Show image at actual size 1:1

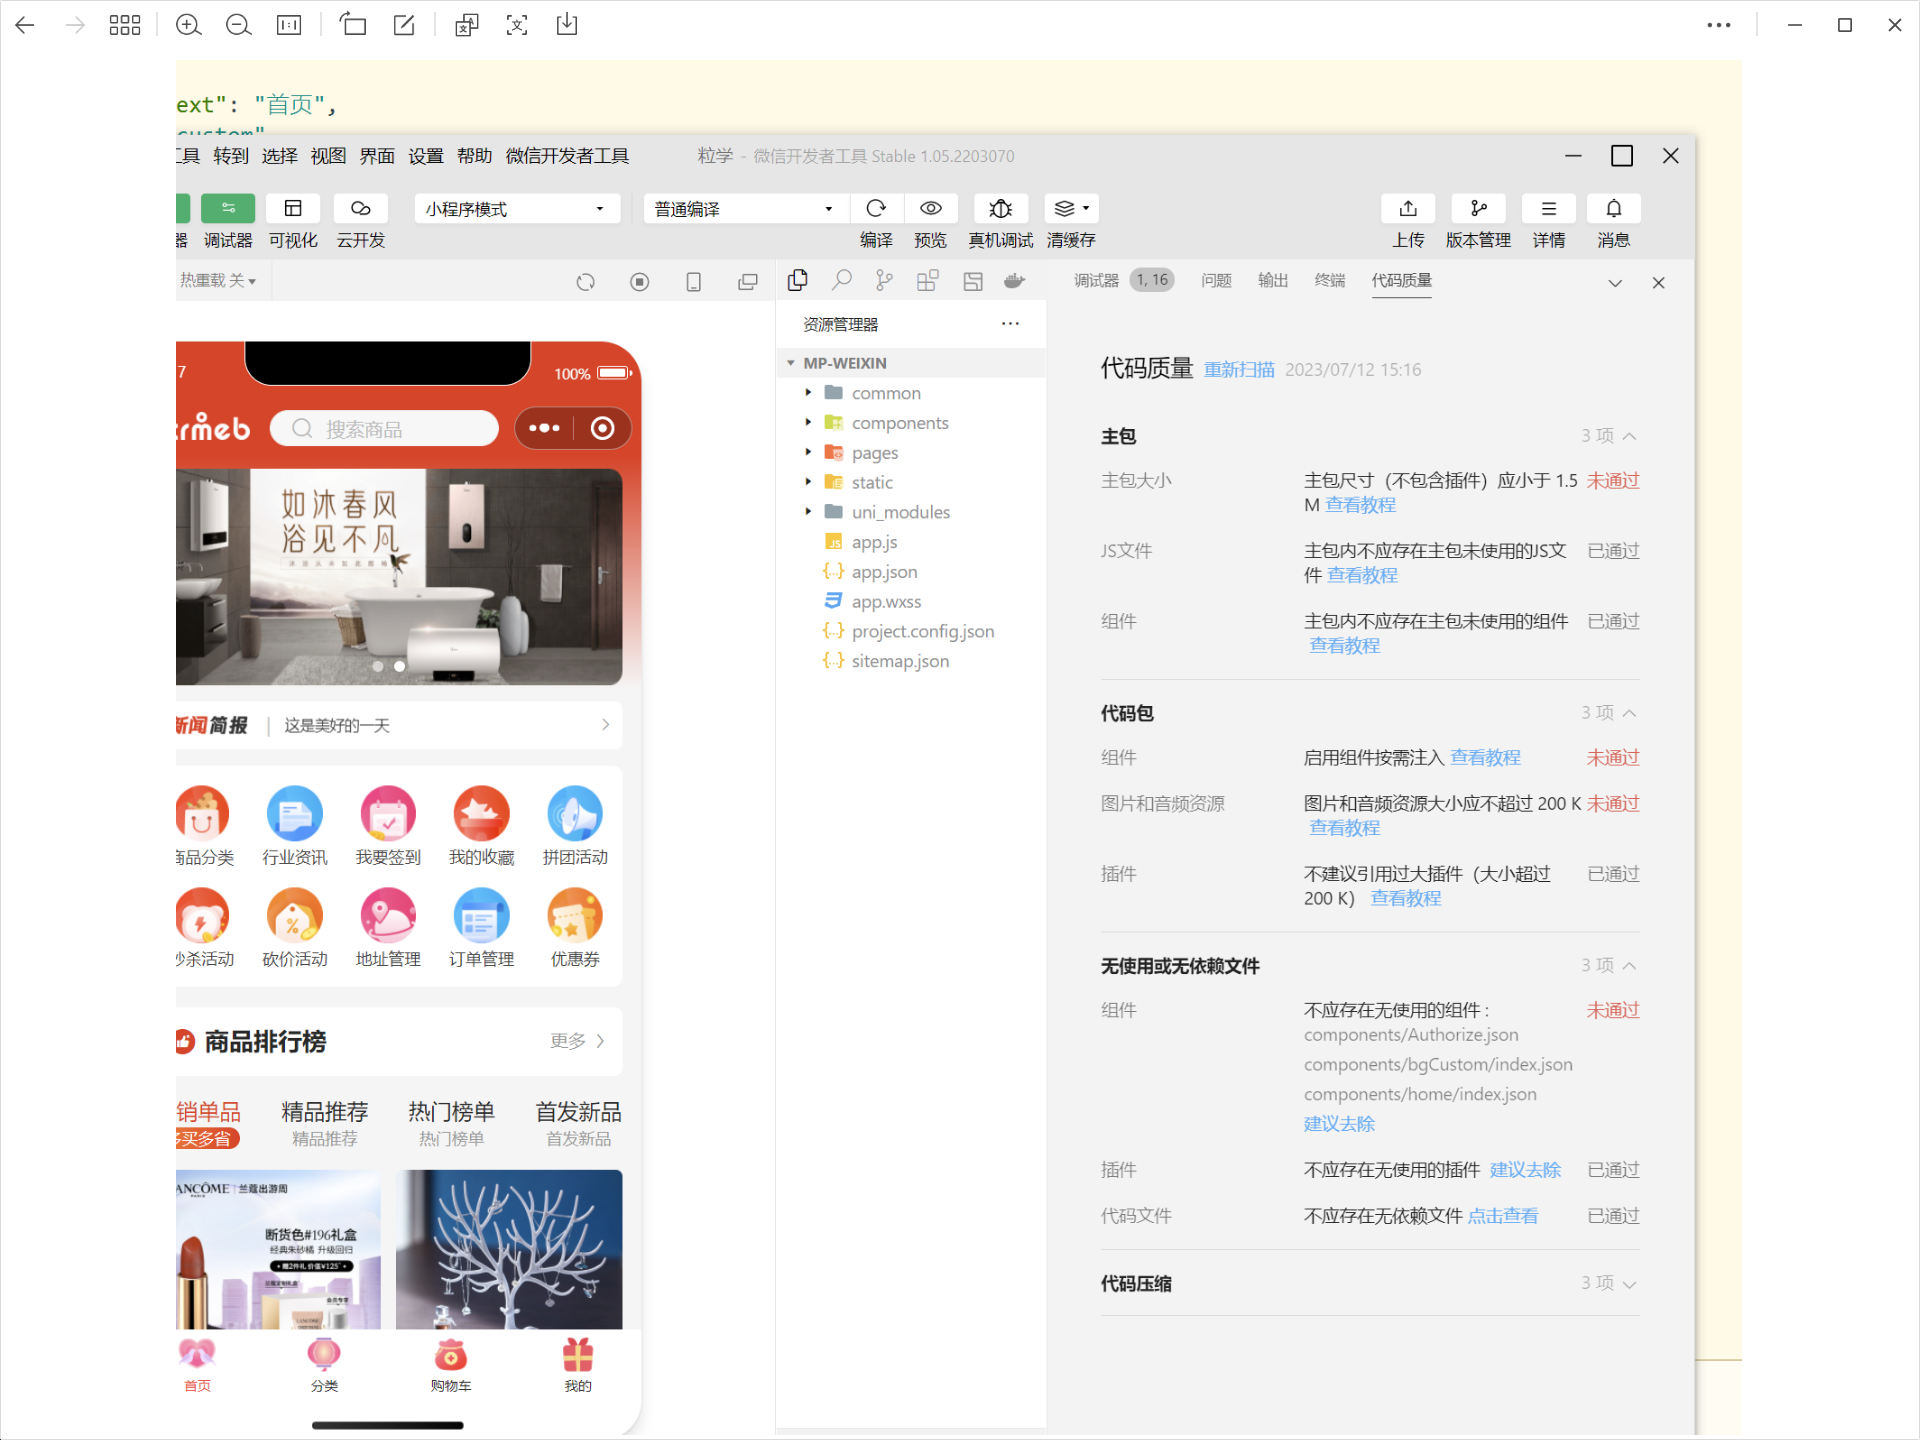click(289, 26)
